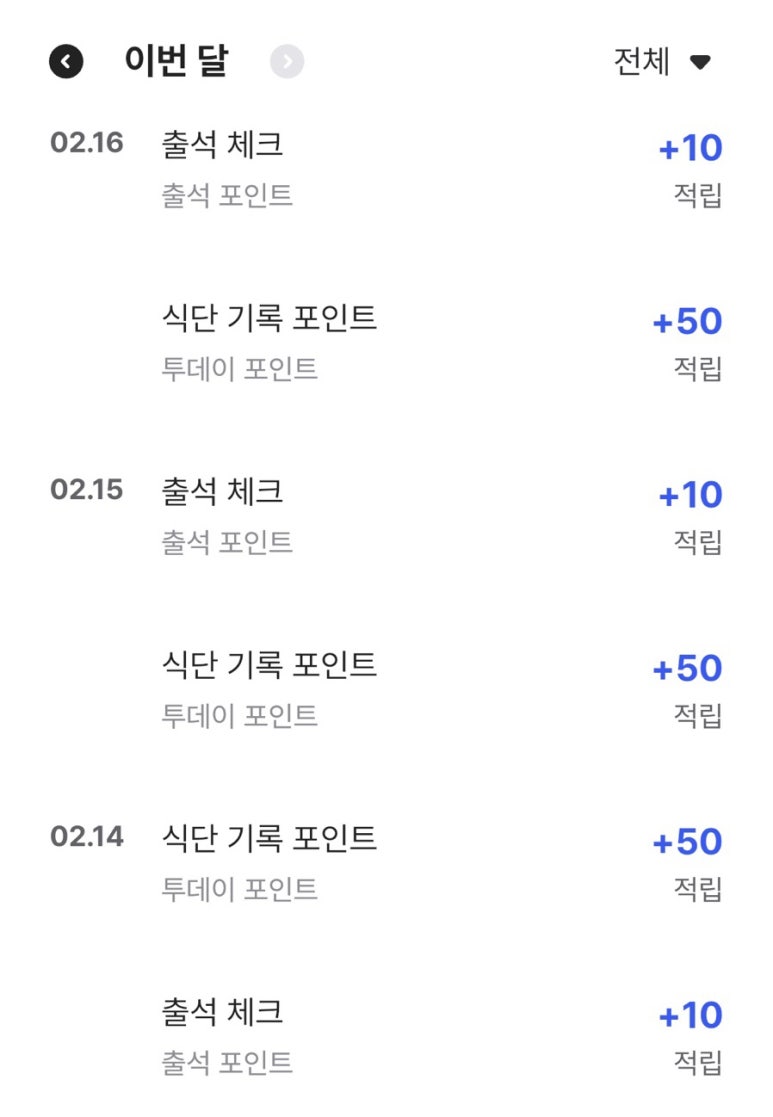Go to previous month with back arrow
Screen dimensions: 773x1117
66,61
